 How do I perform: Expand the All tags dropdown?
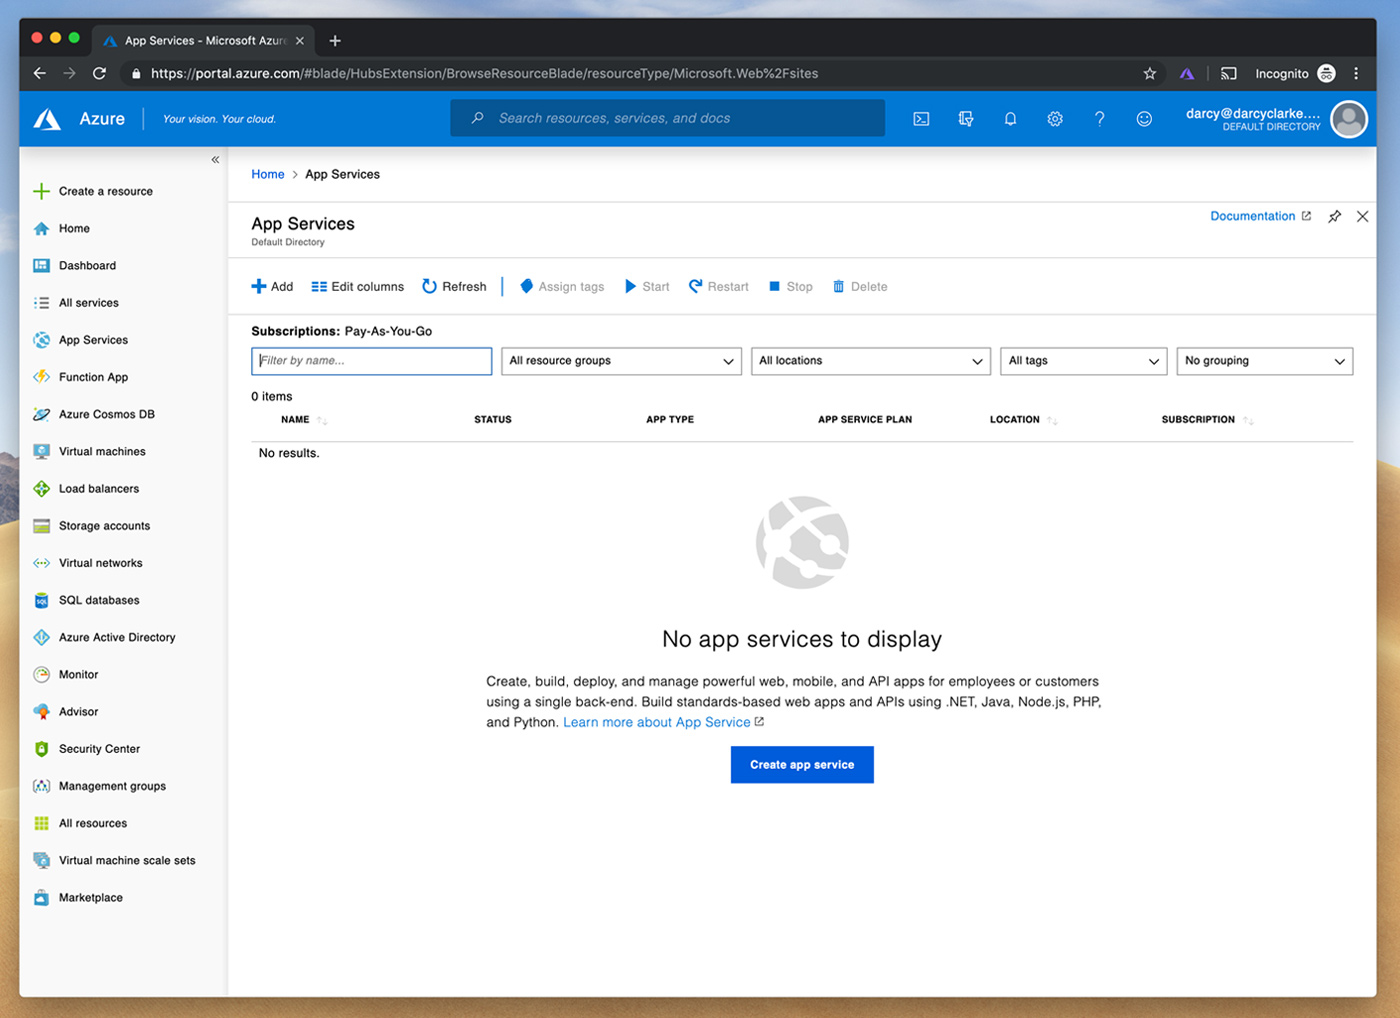coord(1083,361)
